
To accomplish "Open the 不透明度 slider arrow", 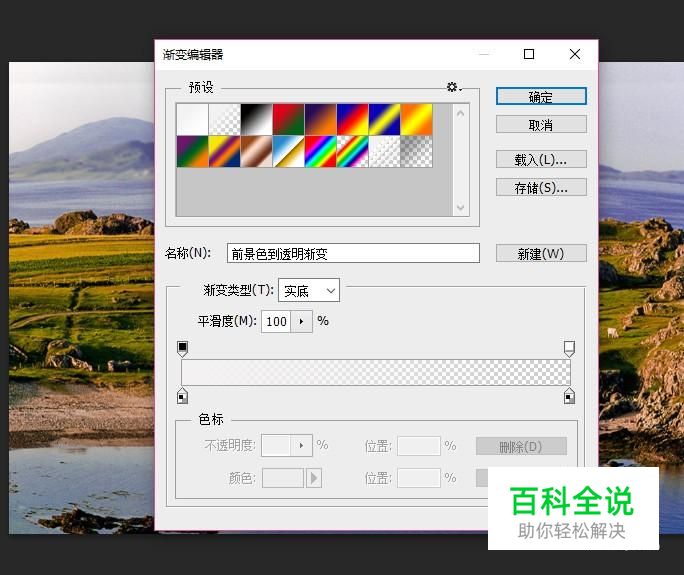I will (x=301, y=445).
